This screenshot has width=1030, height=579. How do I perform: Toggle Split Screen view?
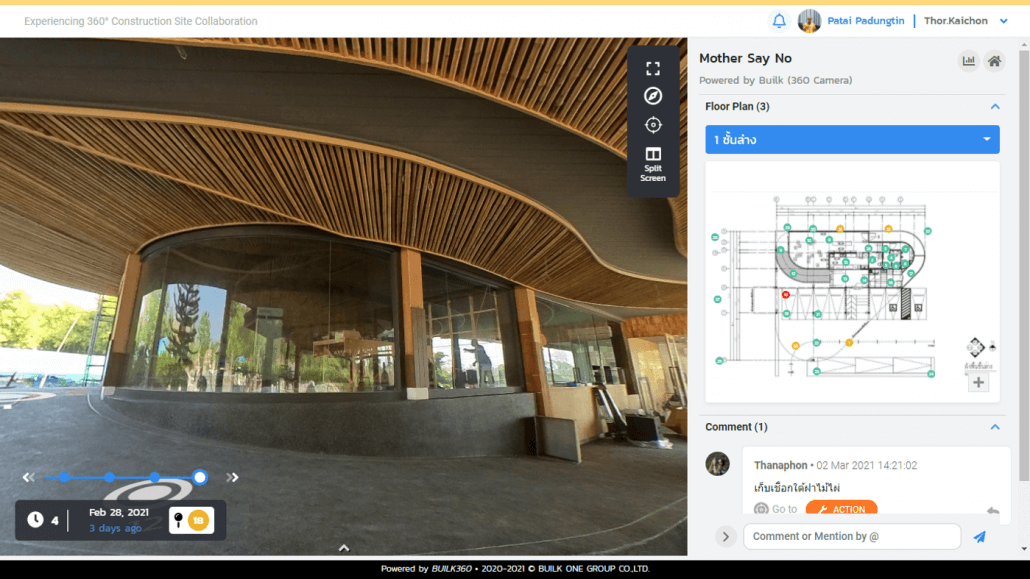[652, 164]
